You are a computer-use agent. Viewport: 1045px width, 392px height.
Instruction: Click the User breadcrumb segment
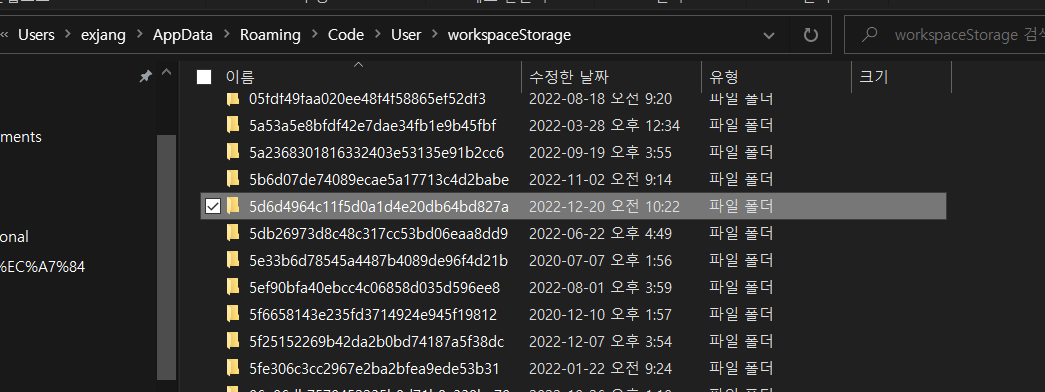(x=406, y=35)
